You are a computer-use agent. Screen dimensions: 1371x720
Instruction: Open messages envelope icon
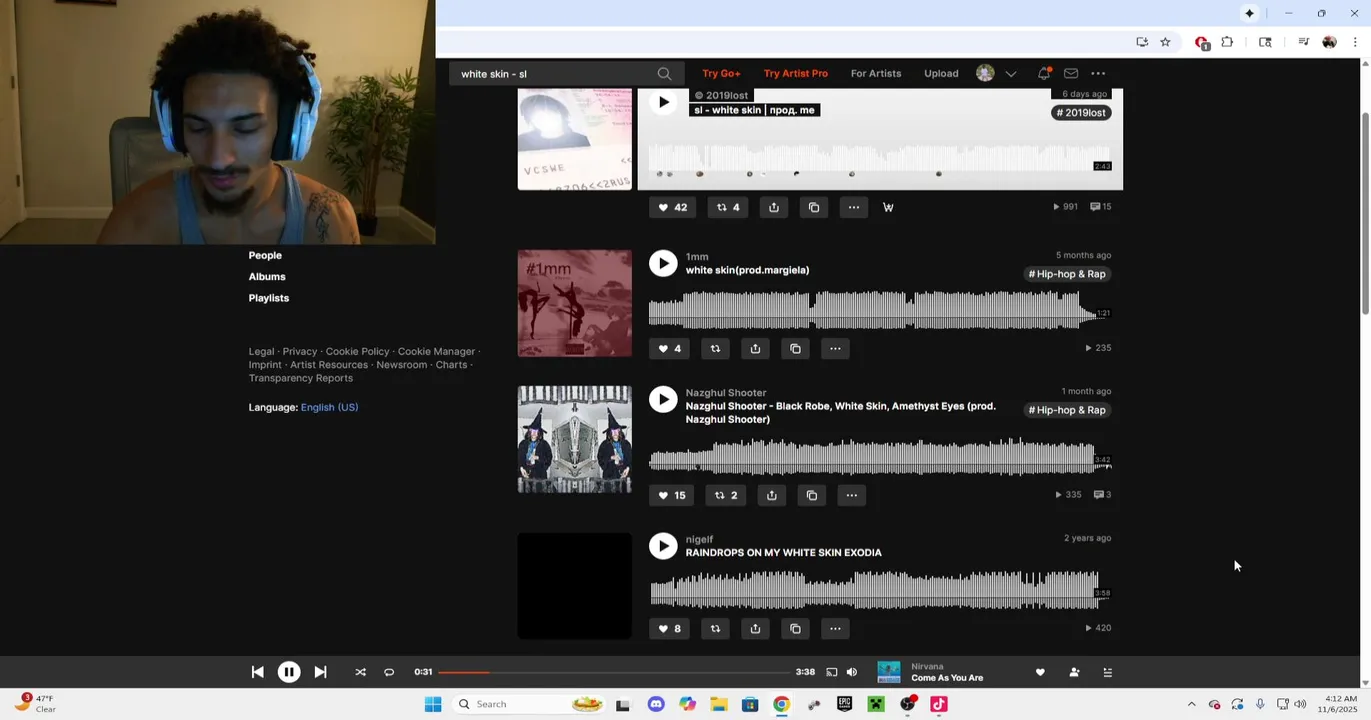pyautogui.click(x=1071, y=73)
